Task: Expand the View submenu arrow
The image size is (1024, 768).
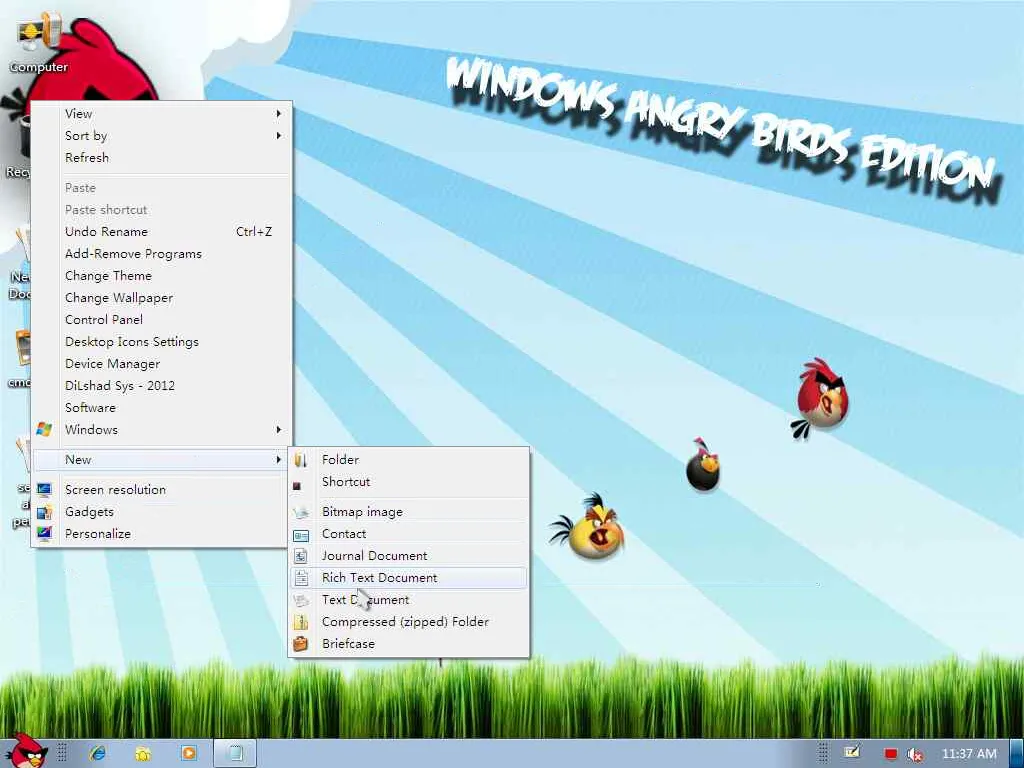Action: pos(279,114)
